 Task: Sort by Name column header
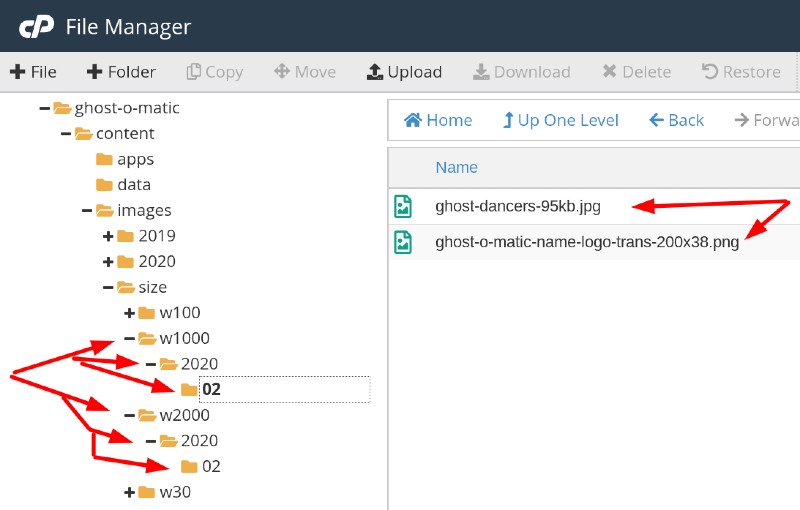click(x=457, y=167)
